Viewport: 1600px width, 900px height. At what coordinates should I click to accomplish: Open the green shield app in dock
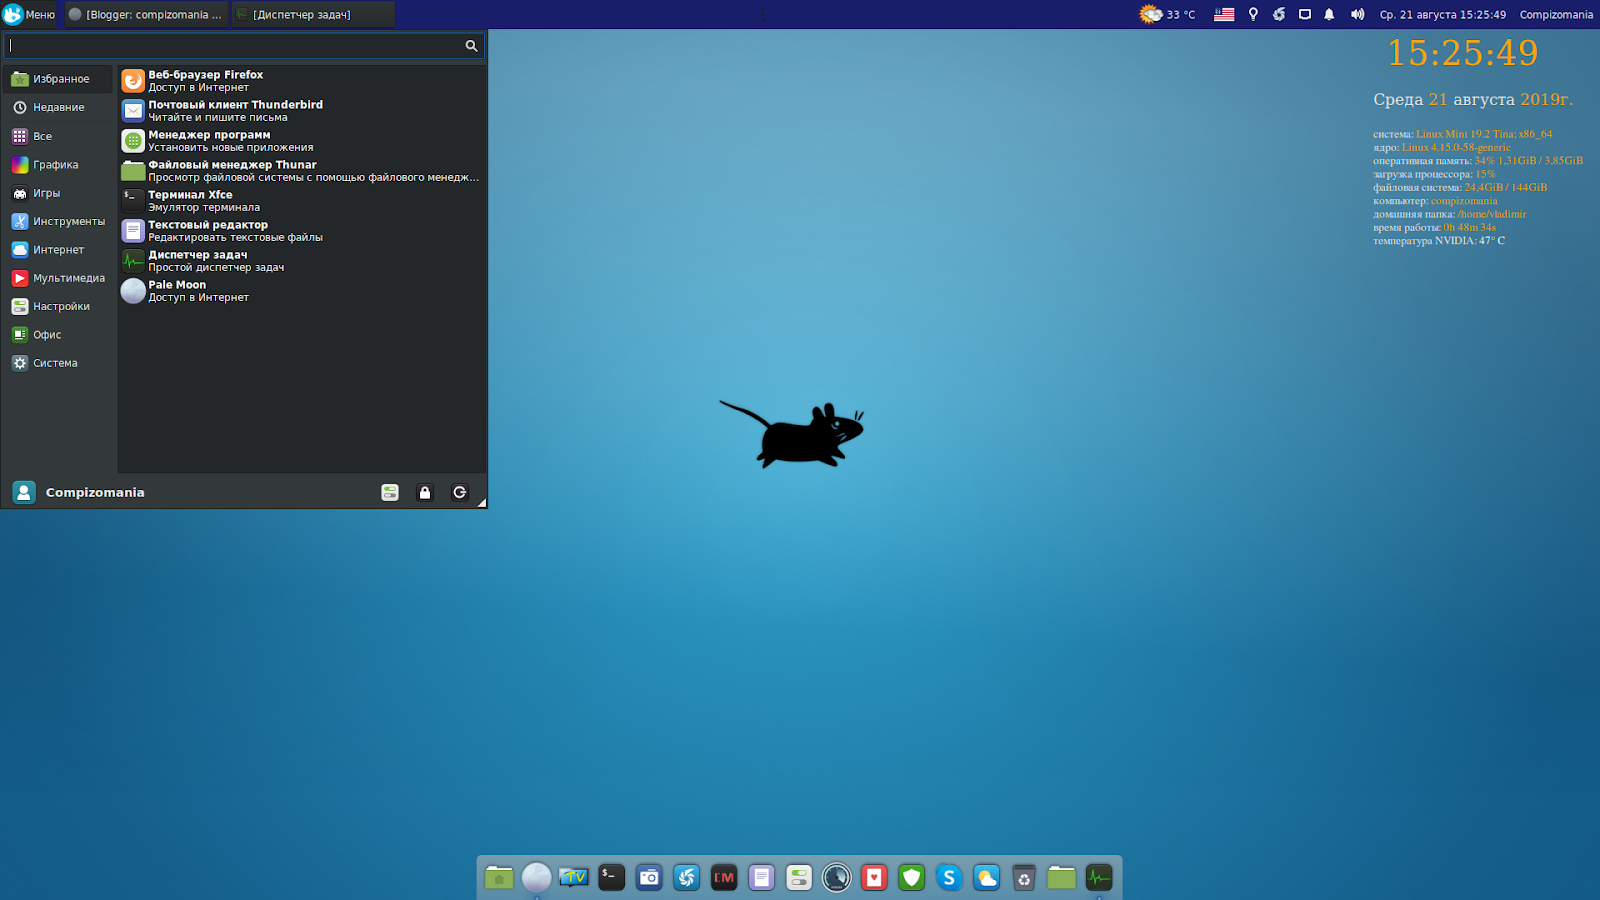pyautogui.click(x=911, y=878)
